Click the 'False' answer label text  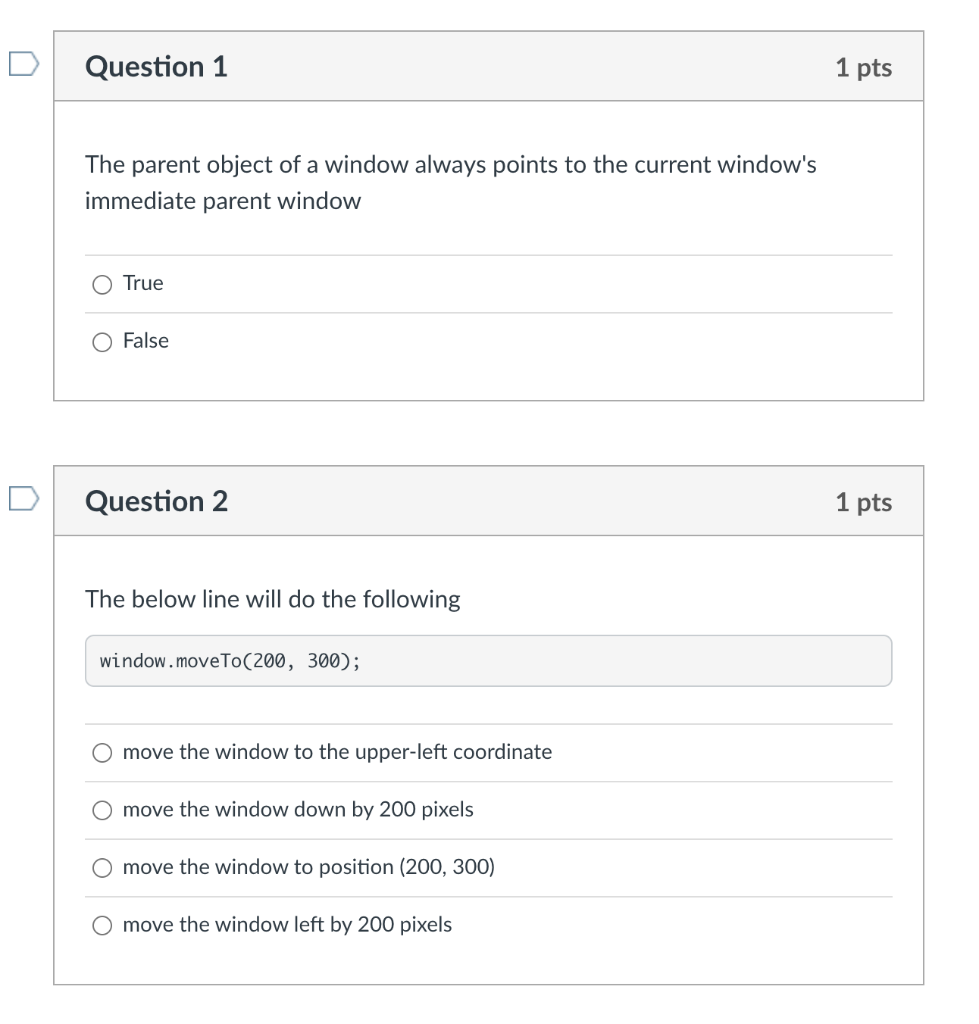[x=146, y=341]
